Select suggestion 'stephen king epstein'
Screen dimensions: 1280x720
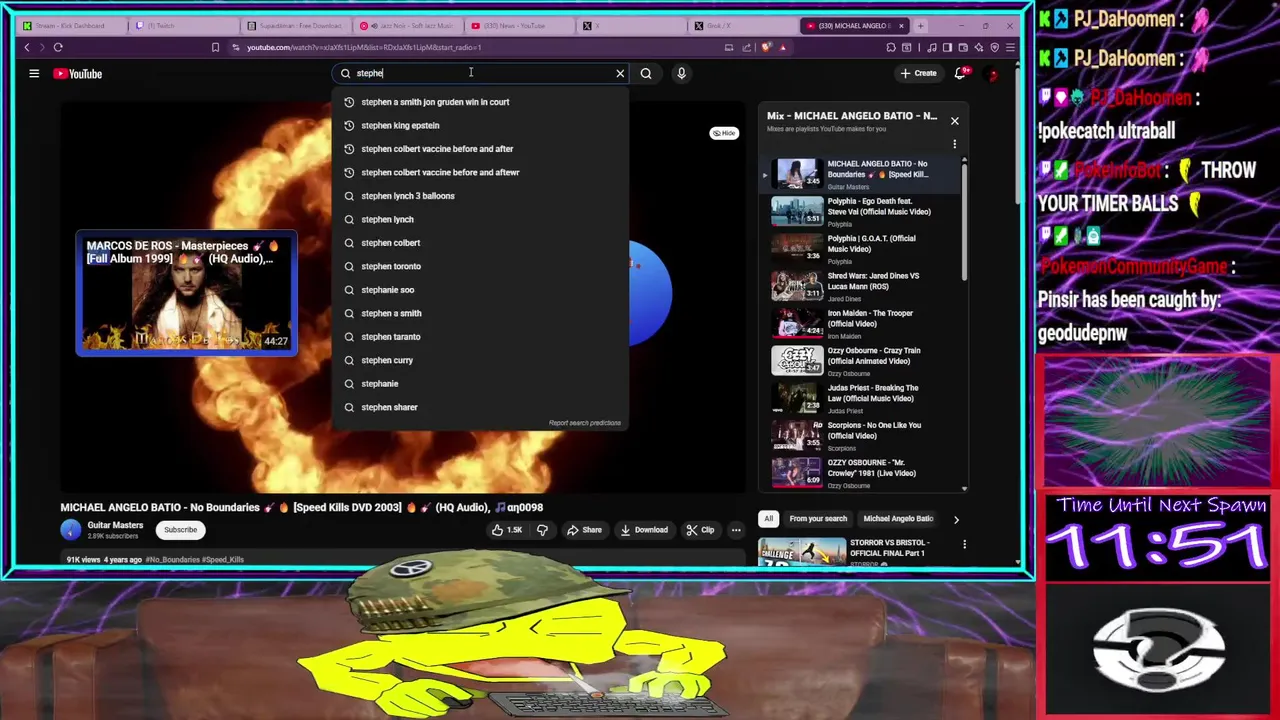pos(480,125)
